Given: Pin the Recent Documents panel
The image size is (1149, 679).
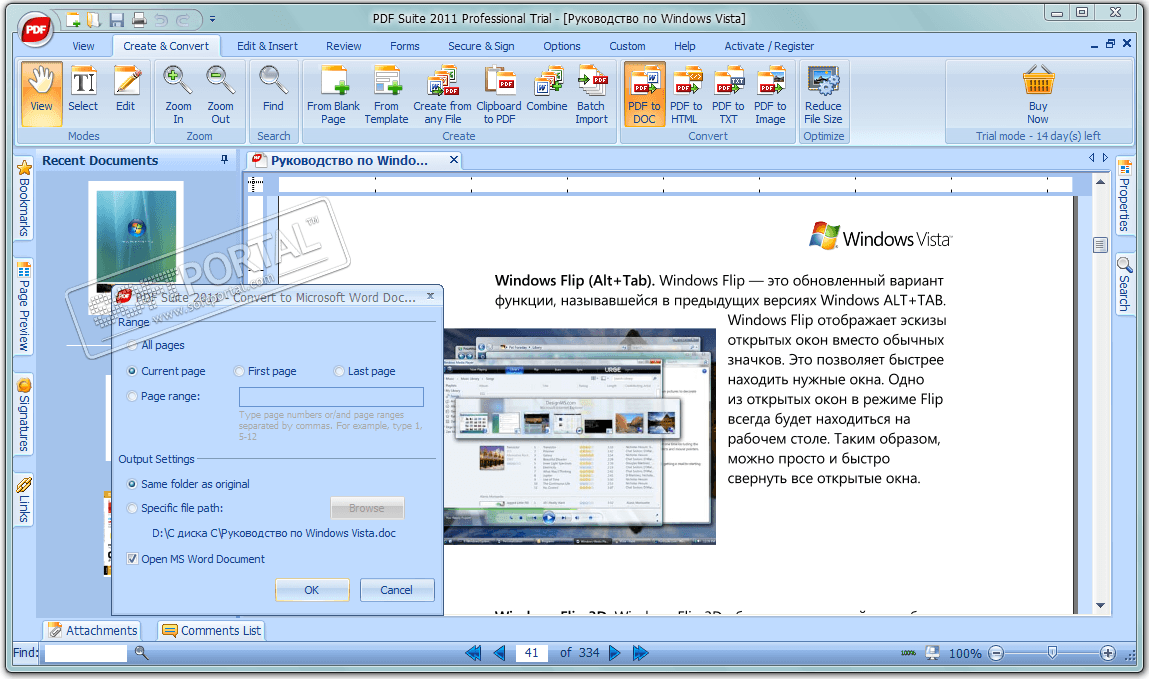Looking at the screenshot, I should point(224,160).
